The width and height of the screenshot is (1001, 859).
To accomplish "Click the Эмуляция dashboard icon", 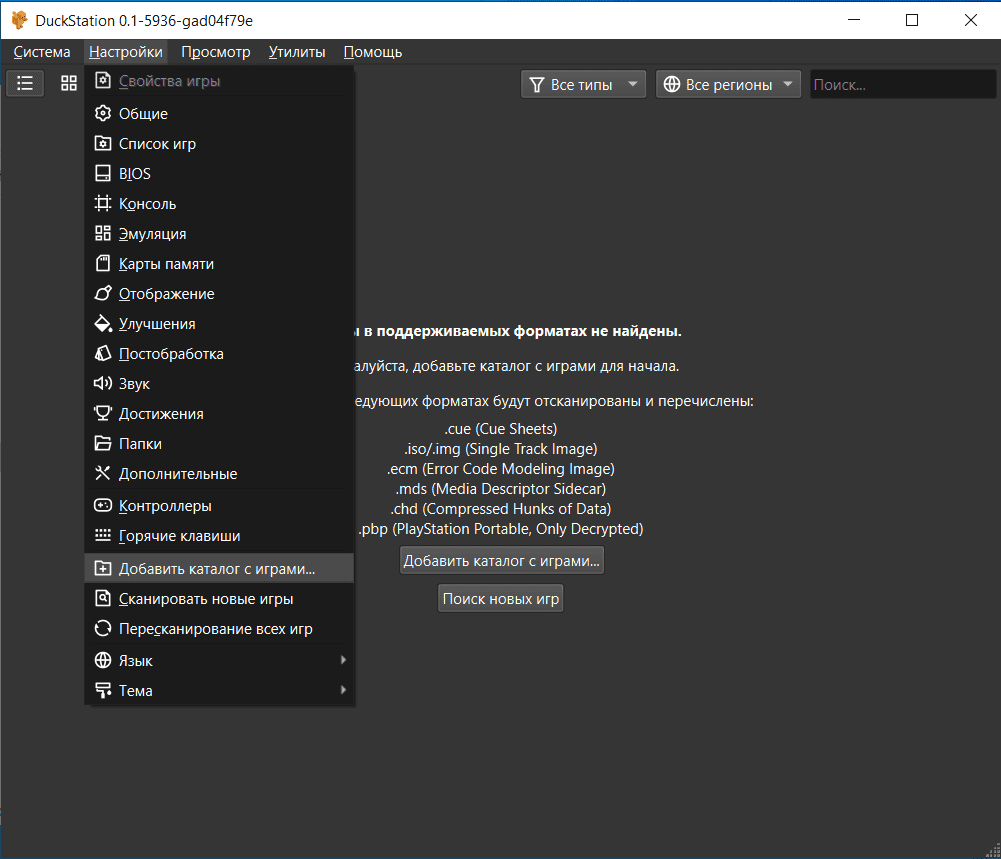I will pyautogui.click(x=103, y=233).
